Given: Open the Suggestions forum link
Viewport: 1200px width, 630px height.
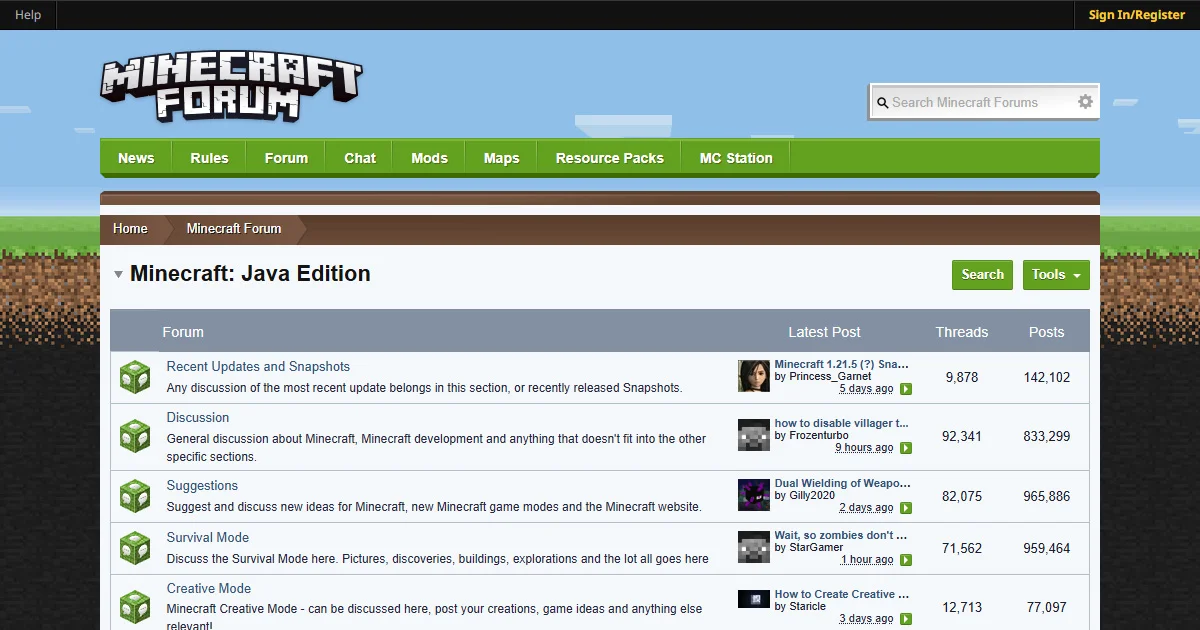Looking at the screenshot, I should click(x=202, y=486).
